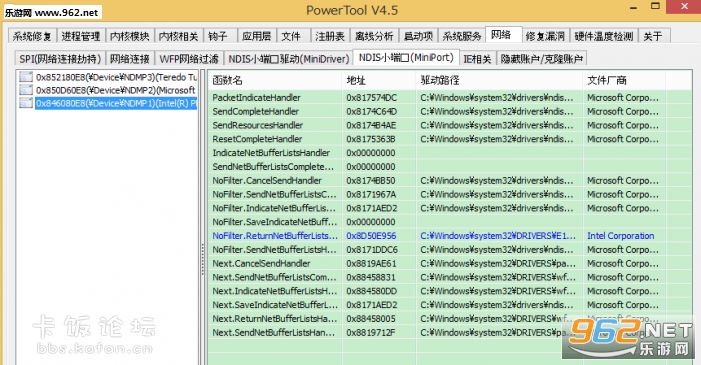
Task: Open the 内核模块 tab
Action: pos(130,36)
